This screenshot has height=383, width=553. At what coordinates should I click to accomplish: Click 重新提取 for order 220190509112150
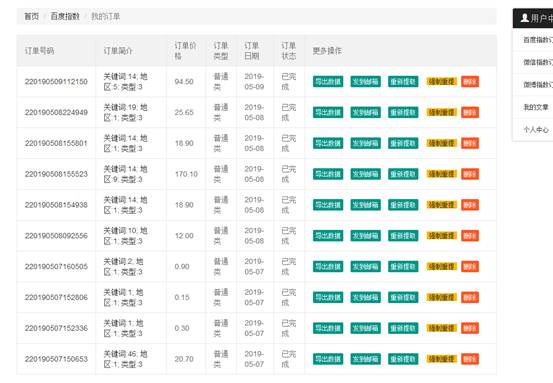point(403,81)
